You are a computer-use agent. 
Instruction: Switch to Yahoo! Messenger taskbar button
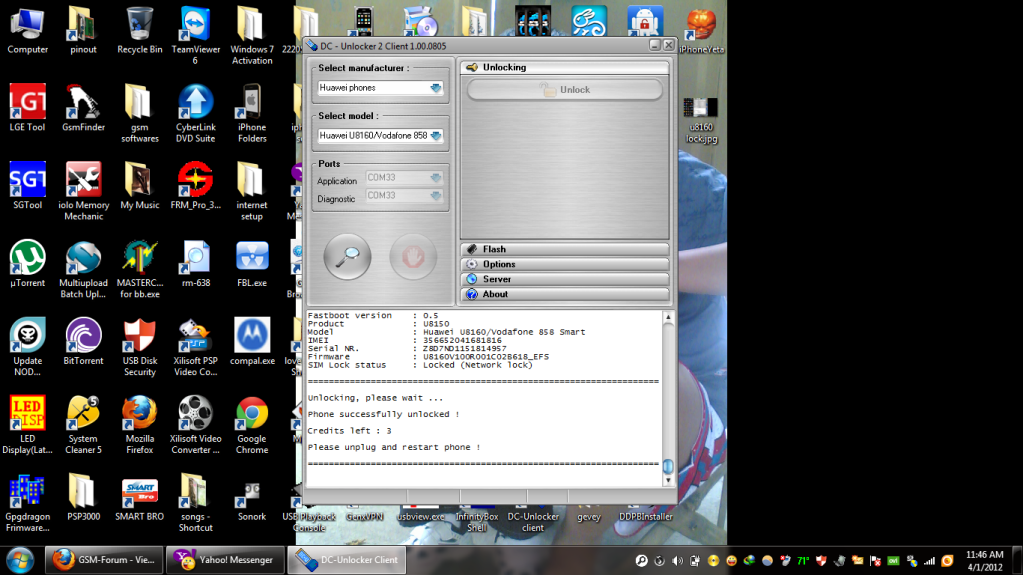[226, 560]
